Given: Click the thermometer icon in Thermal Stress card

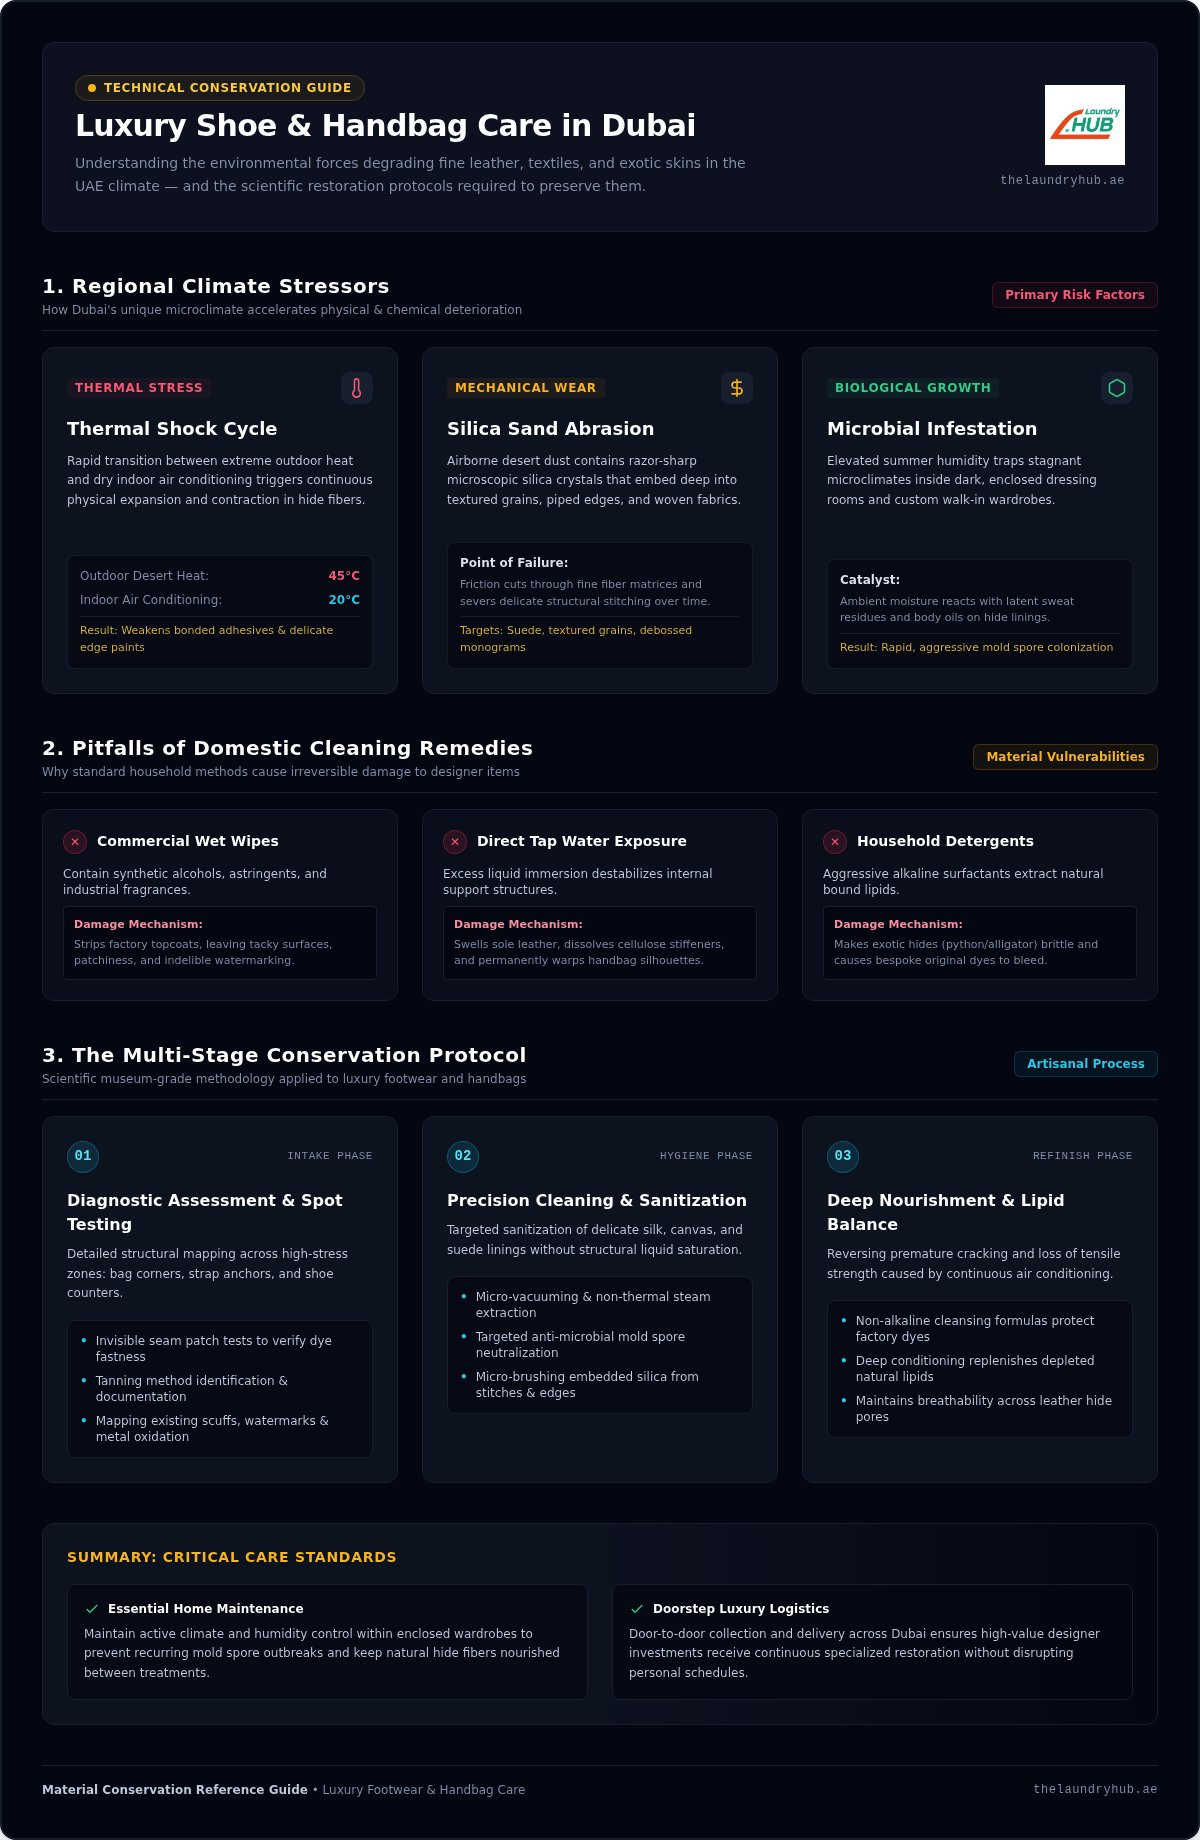Looking at the screenshot, I should [x=357, y=388].
